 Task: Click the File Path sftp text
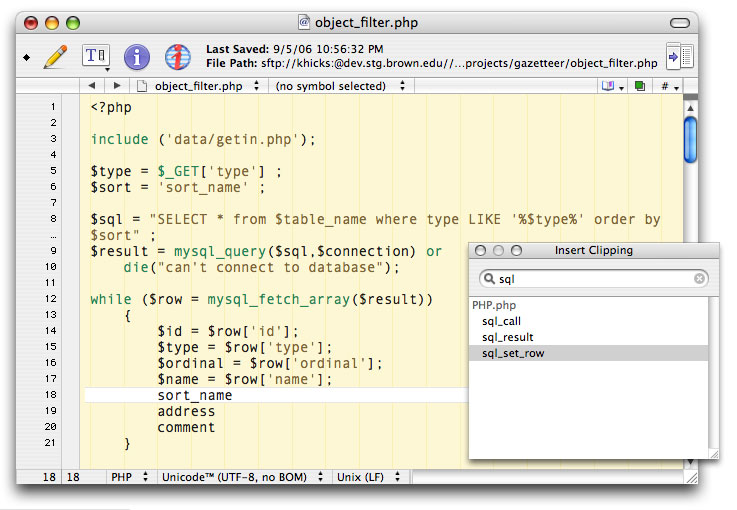431,63
